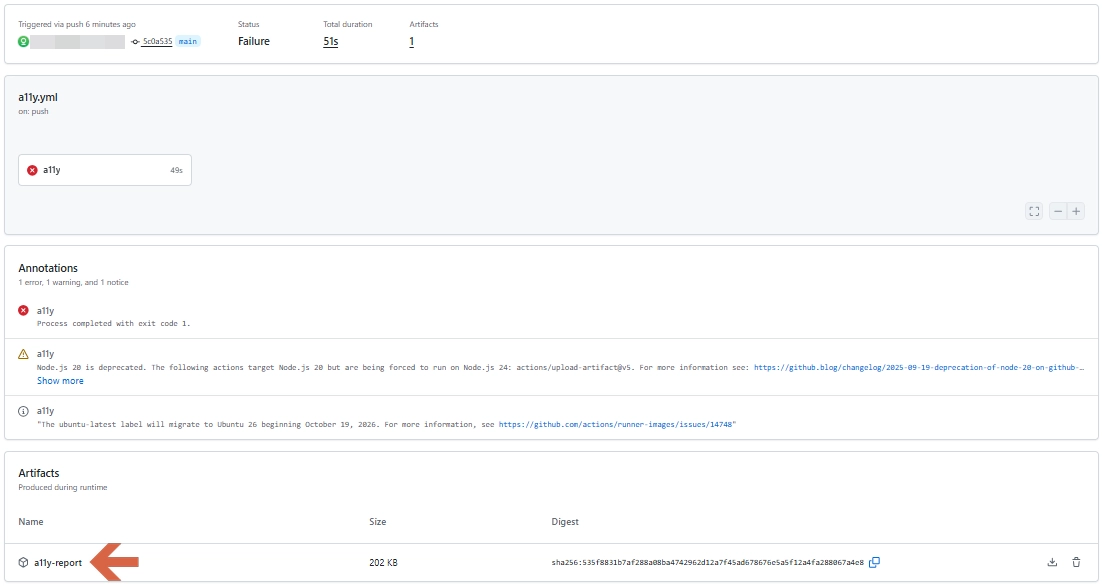Open commit 5c0a535 link
The image size is (1102, 586).
[x=157, y=41]
